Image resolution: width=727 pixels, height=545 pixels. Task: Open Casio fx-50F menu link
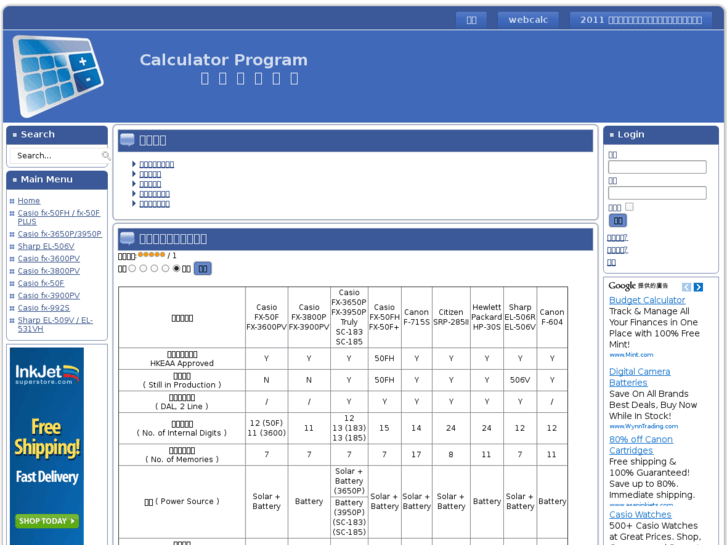click(x=41, y=283)
